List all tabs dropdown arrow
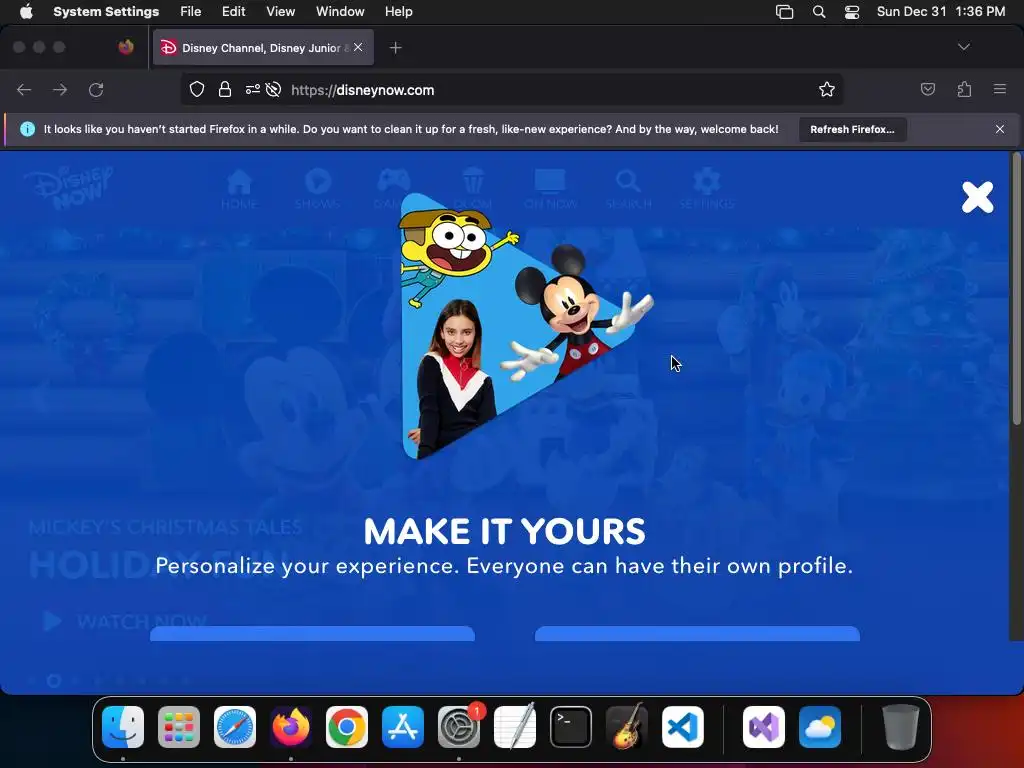The height and width of the screenshot is (768, 1024). [963, 47]
